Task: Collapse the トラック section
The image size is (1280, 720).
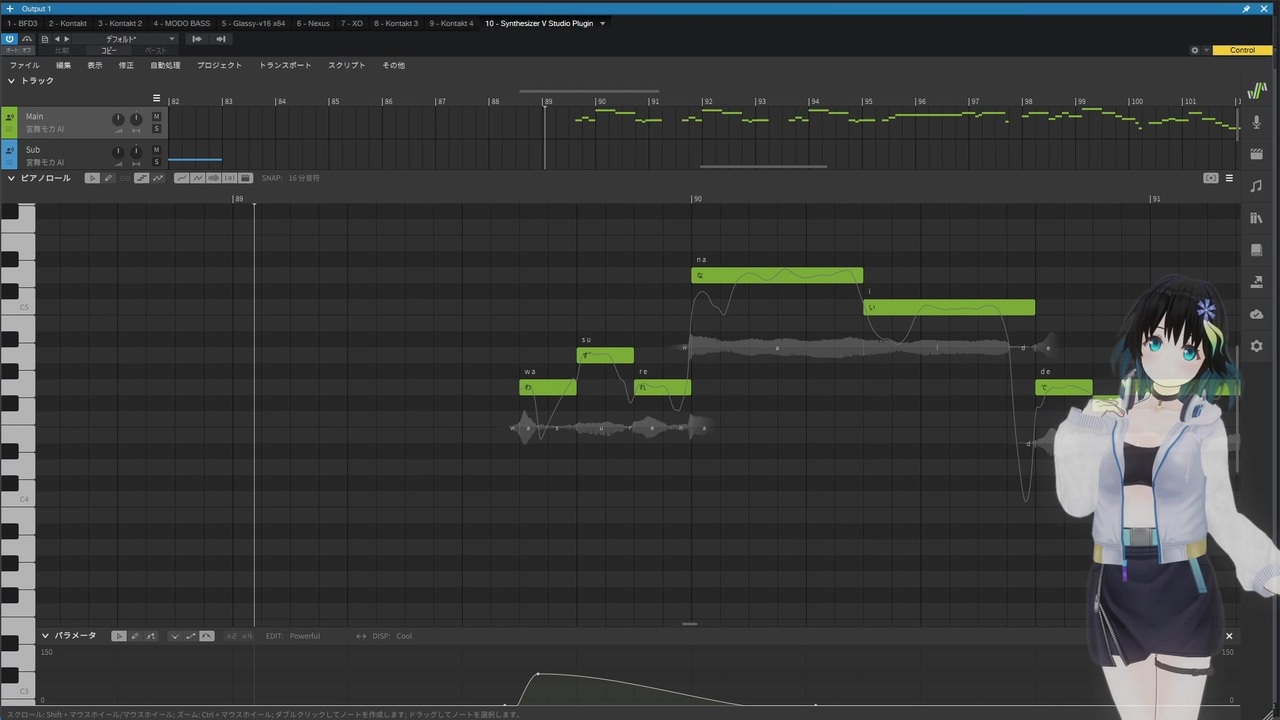Action: (x=12, y=81)
